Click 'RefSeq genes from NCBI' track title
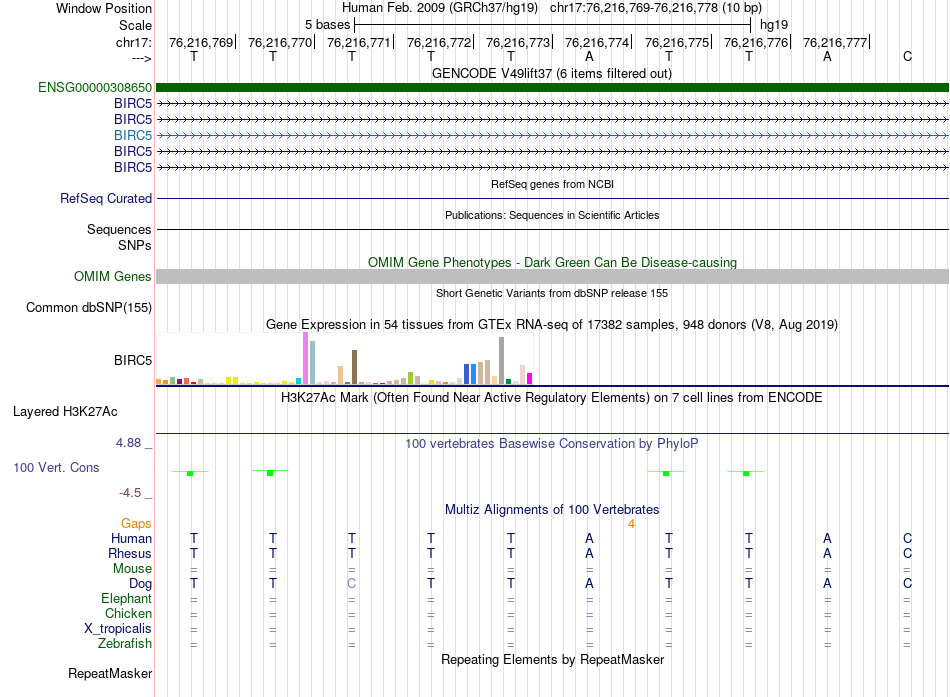Screen dimensions: 950x697 (552, 184)
